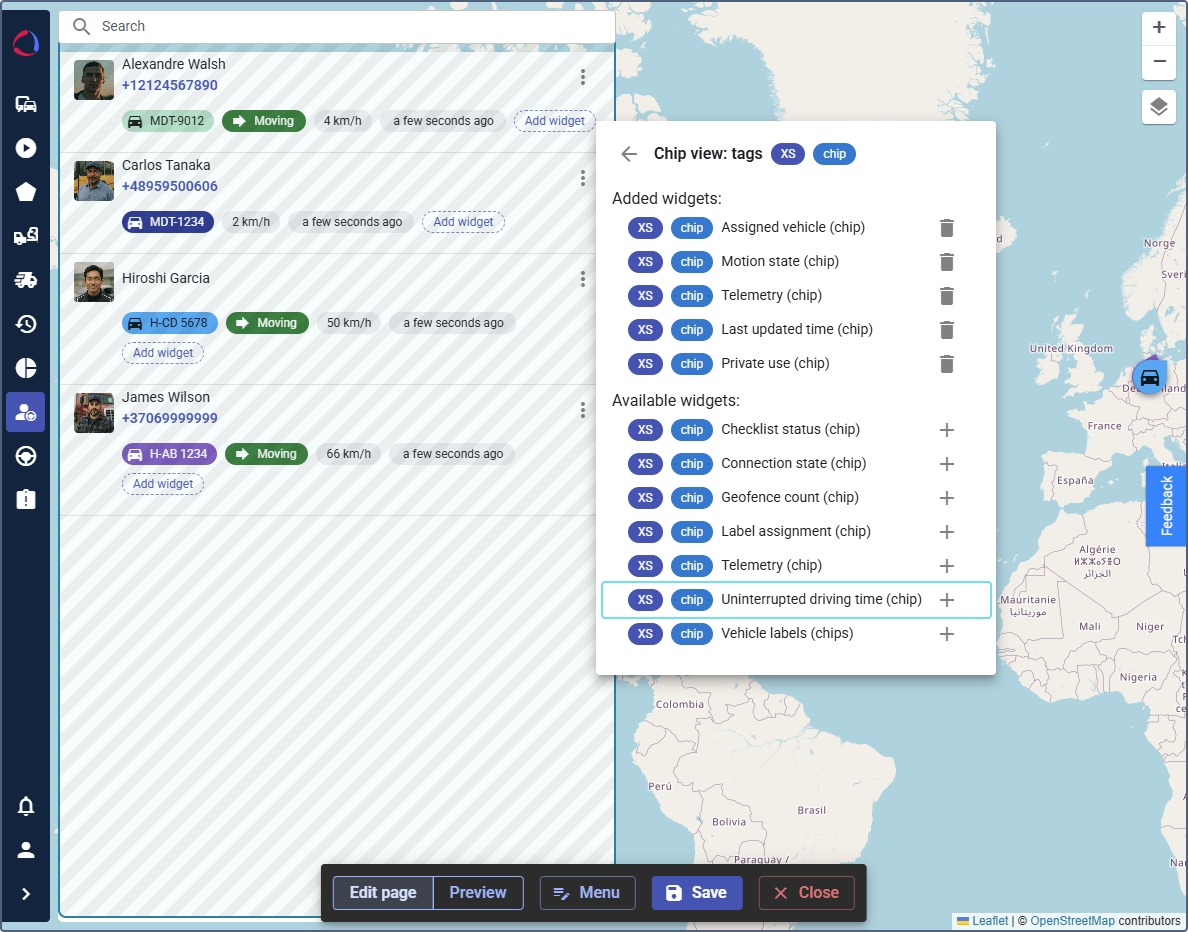Open the Menu in the bottom bar
Viewport: 1188px width, 932px height.
click(x=587, y=893)
